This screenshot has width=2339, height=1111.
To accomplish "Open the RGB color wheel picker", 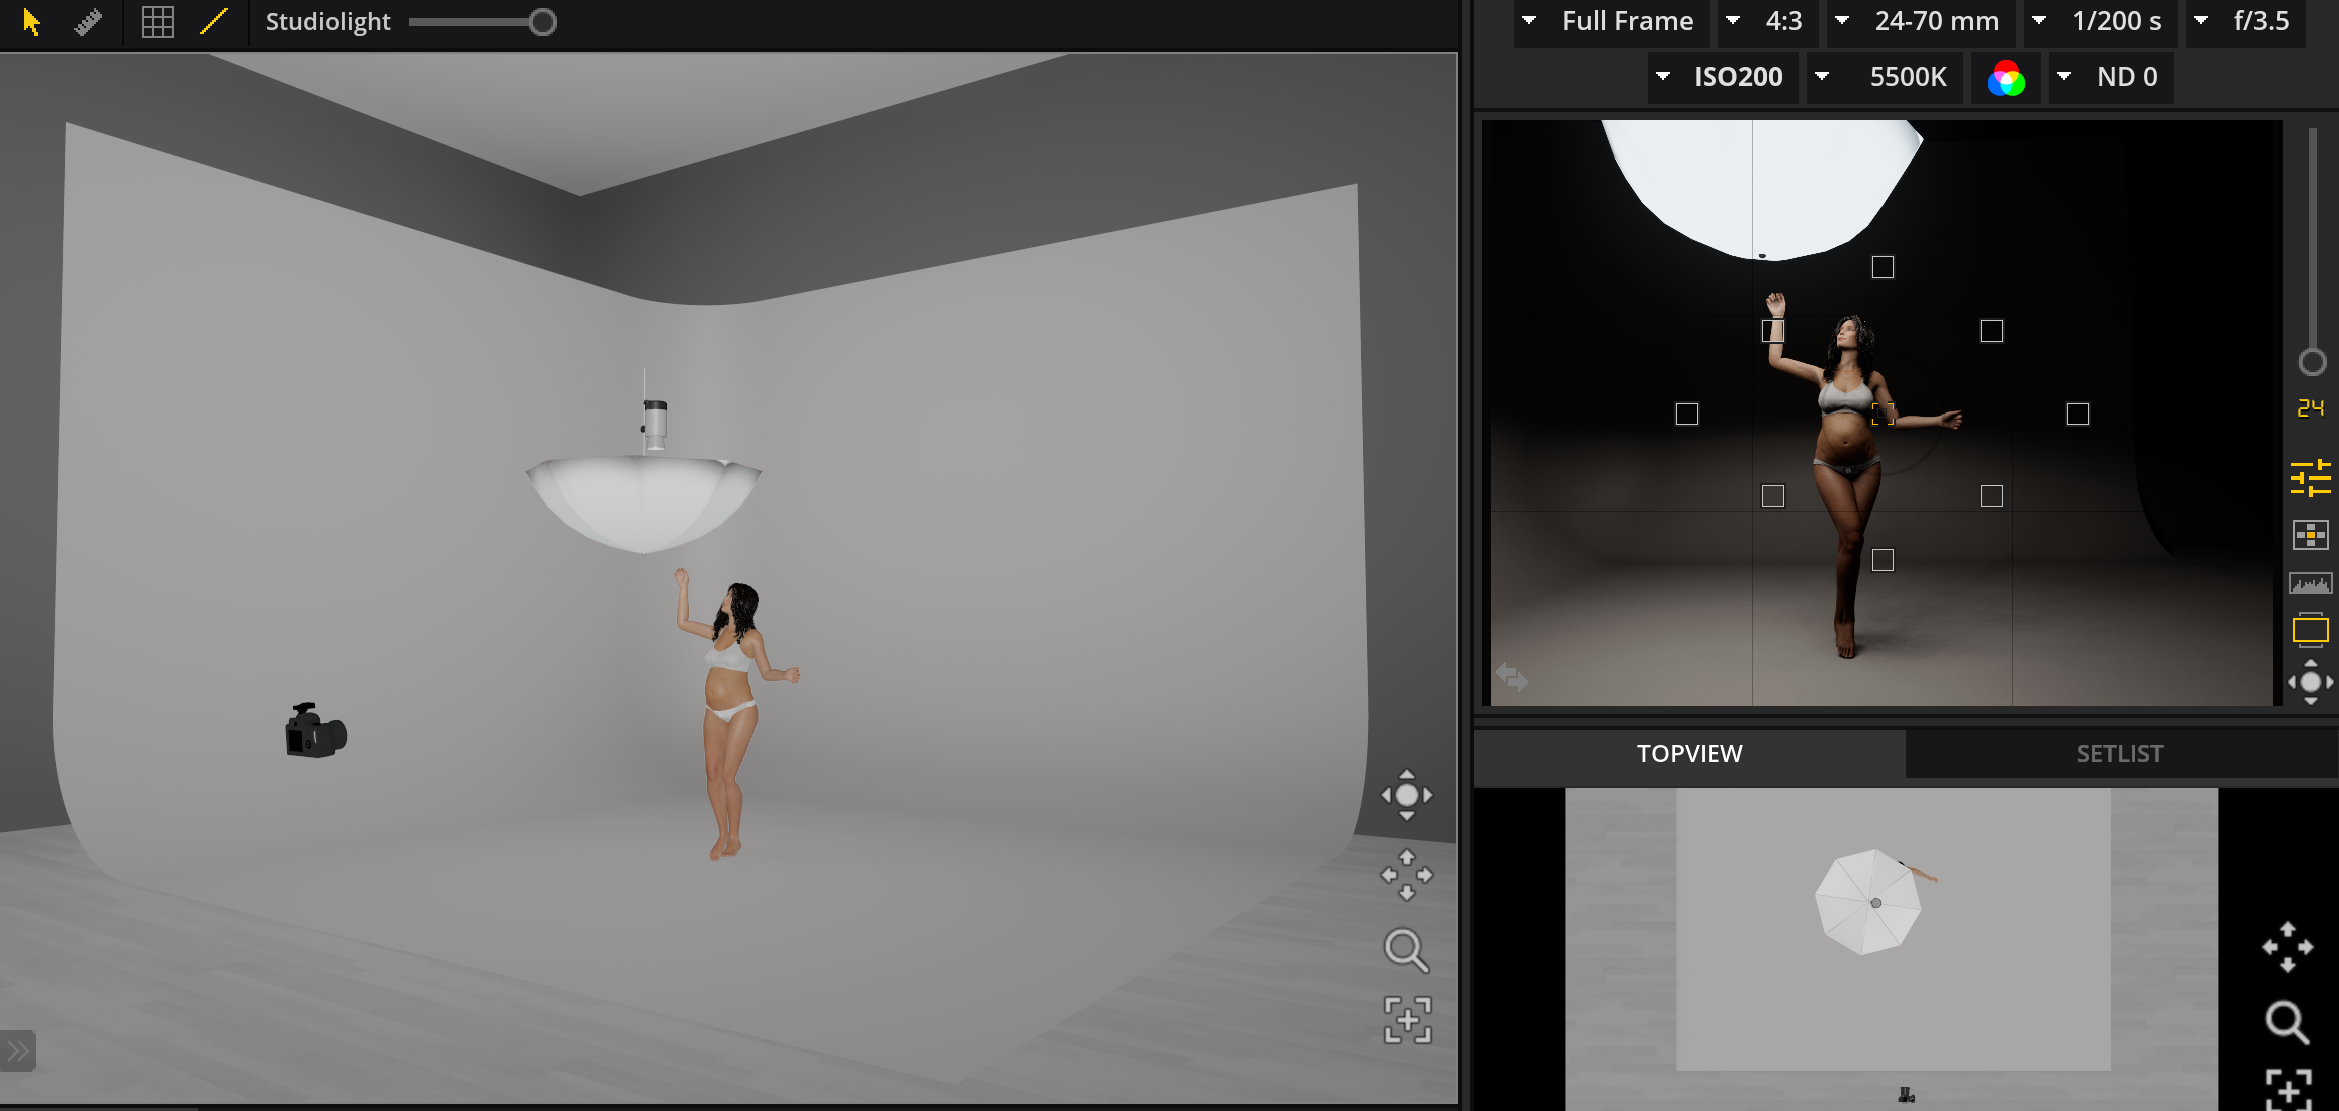I will pos(2006,78).
